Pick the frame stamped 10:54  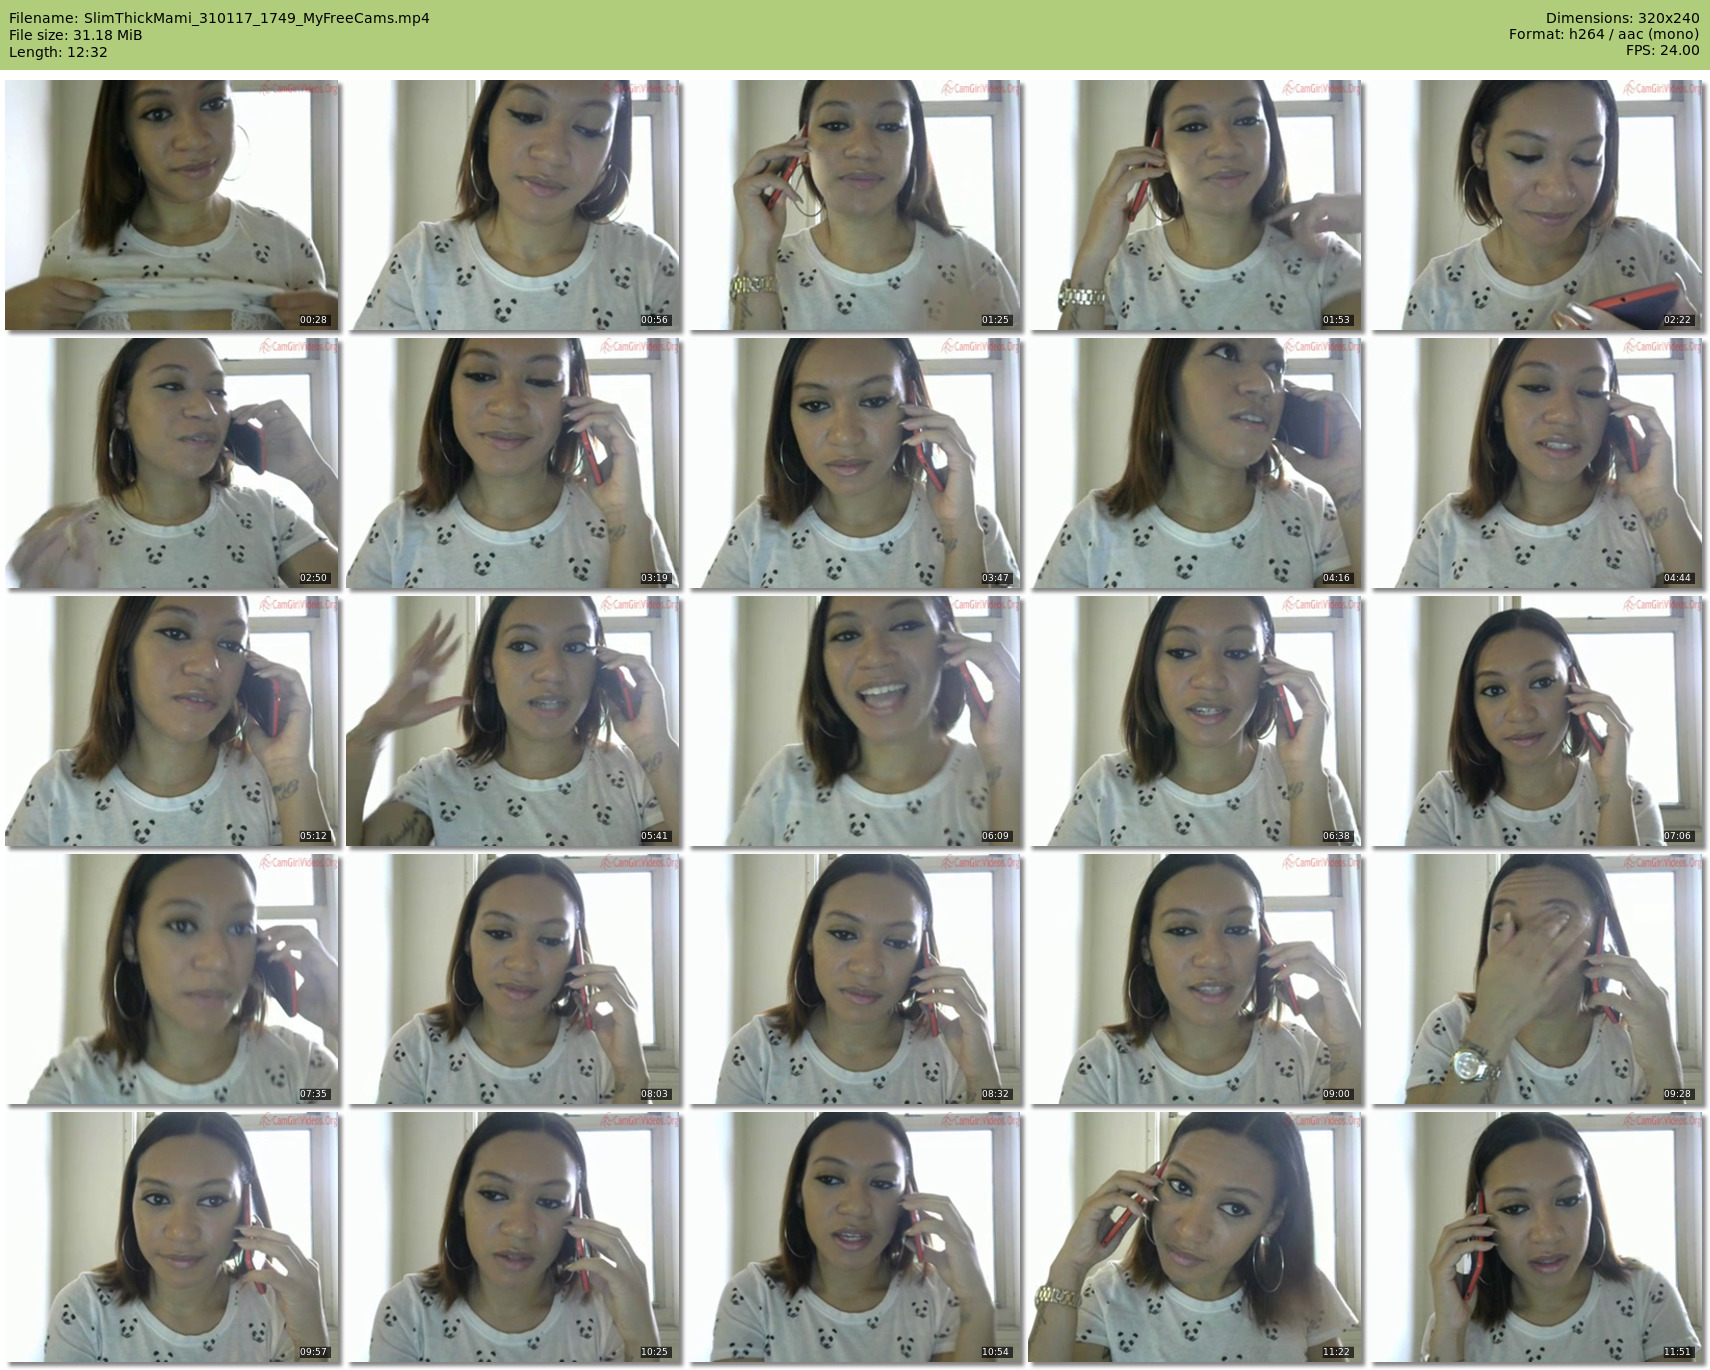pos(855,1237)
